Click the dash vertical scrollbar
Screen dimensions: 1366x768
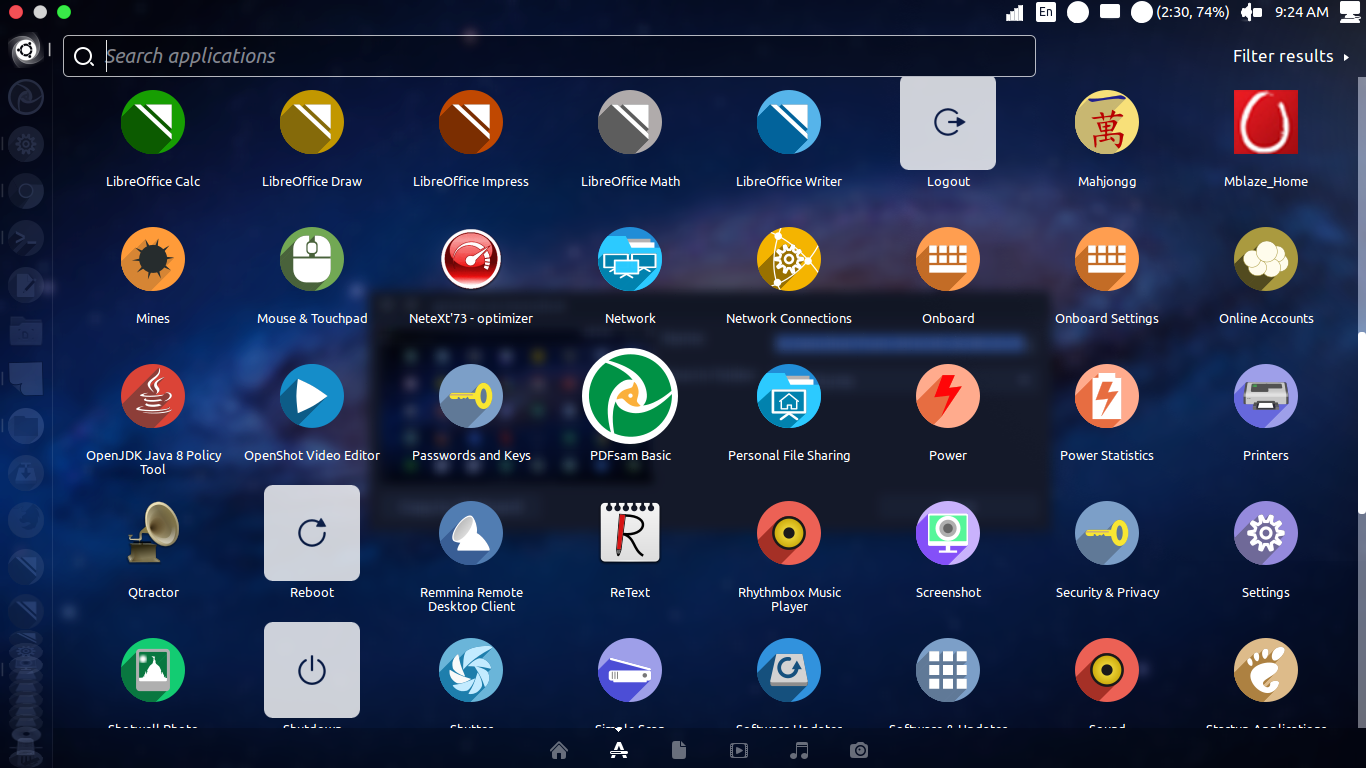(x=1361, y=424)
